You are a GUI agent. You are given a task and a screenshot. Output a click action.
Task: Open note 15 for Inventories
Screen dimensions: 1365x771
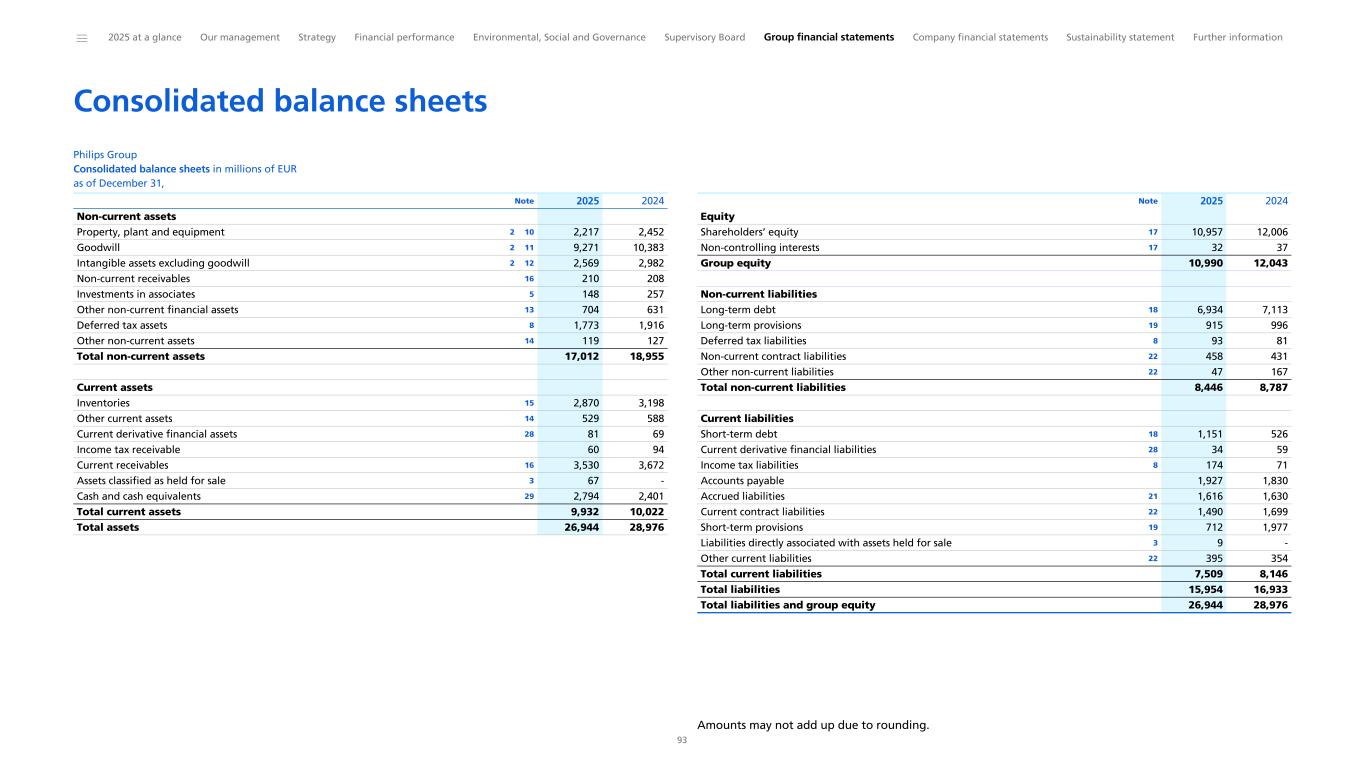pos(529,403)
